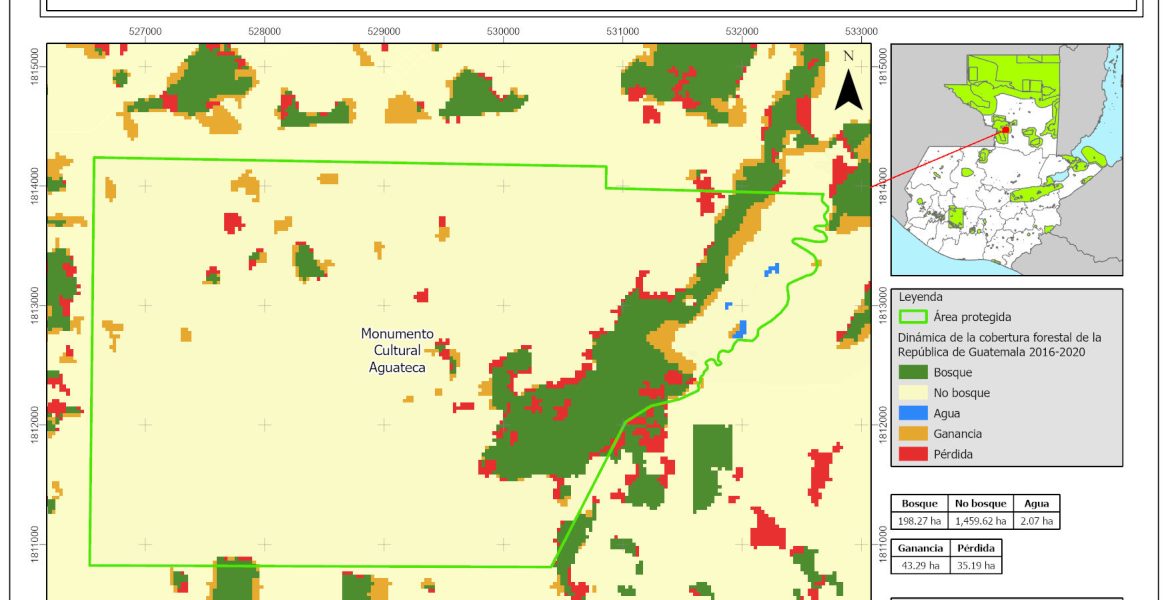Viewport: 1170px width, 600px height.
Task: Click the Área protegida outline legend symbol
Action: (914, 317)
